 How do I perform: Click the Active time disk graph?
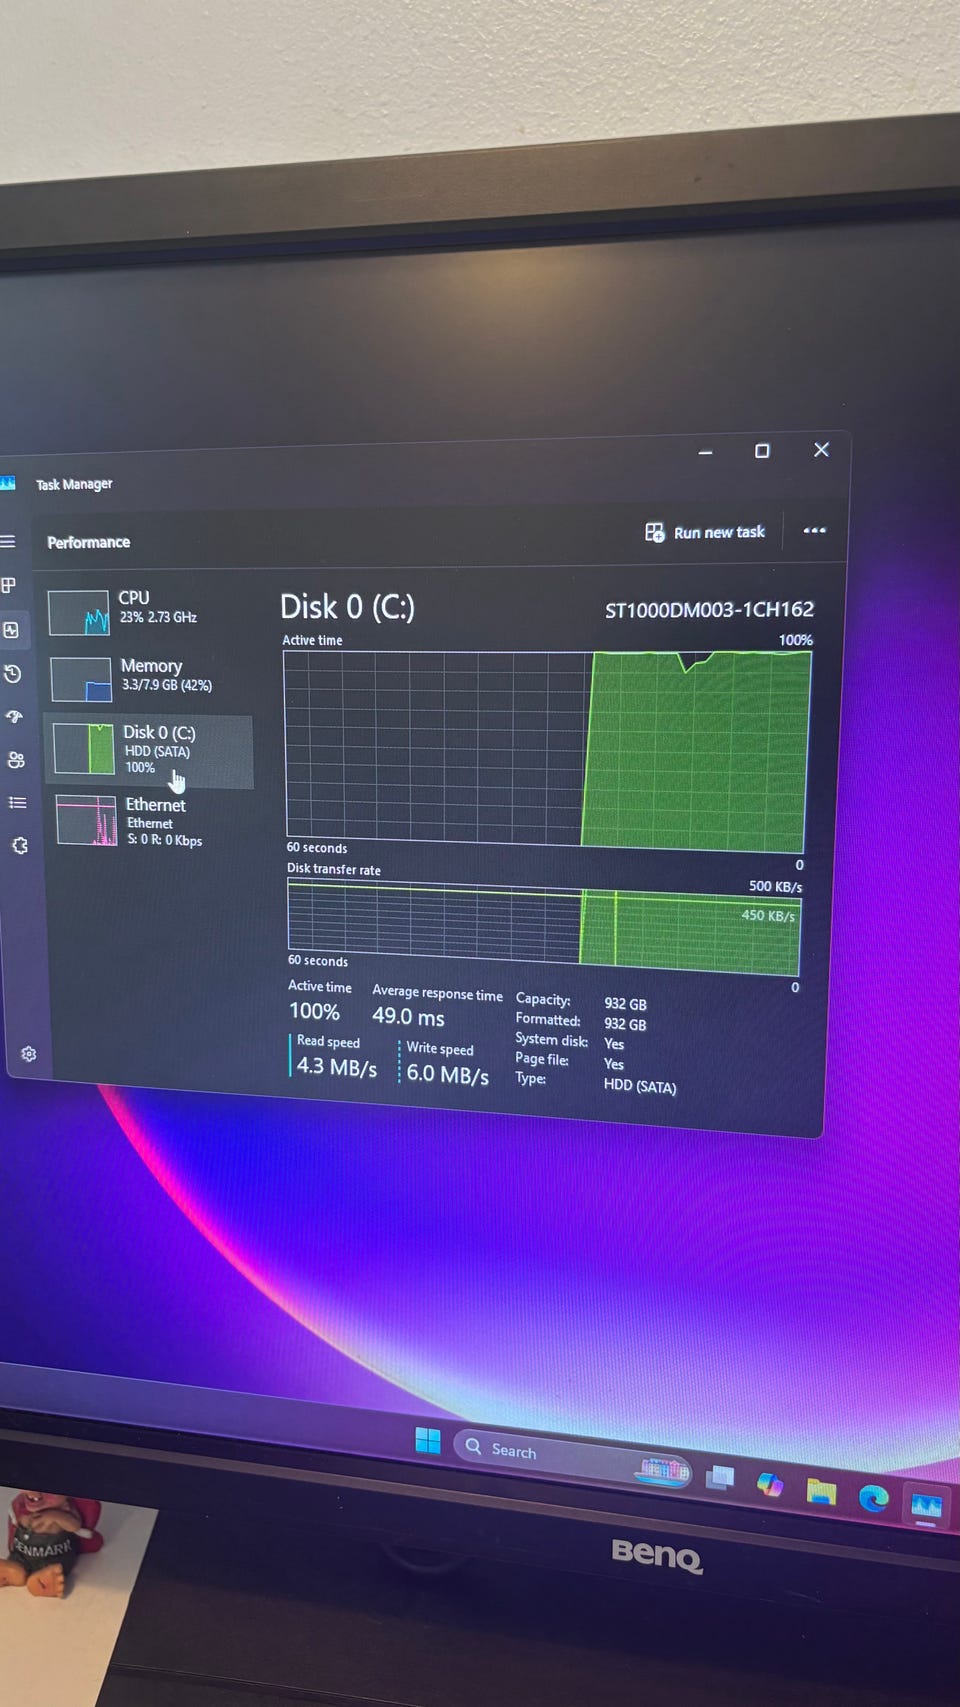(x=546, y=750)
